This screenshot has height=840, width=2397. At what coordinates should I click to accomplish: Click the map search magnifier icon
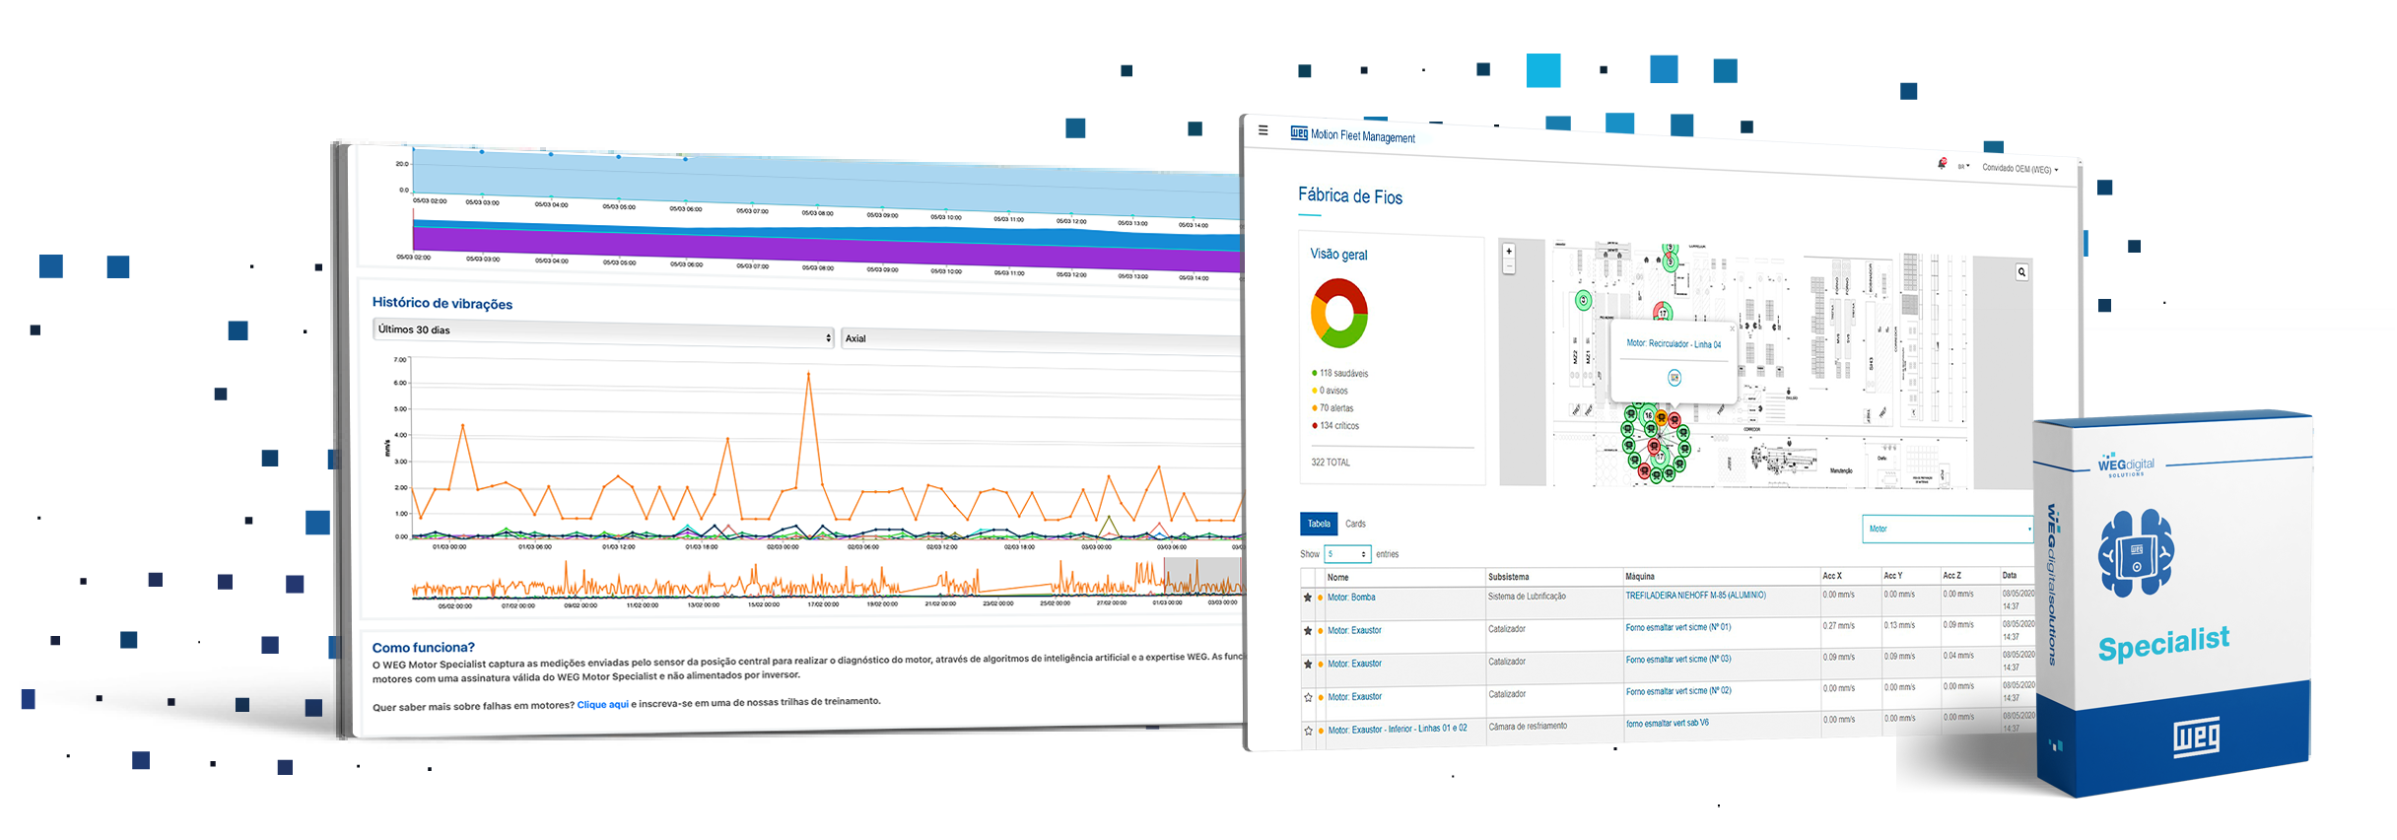[2021, 272]
